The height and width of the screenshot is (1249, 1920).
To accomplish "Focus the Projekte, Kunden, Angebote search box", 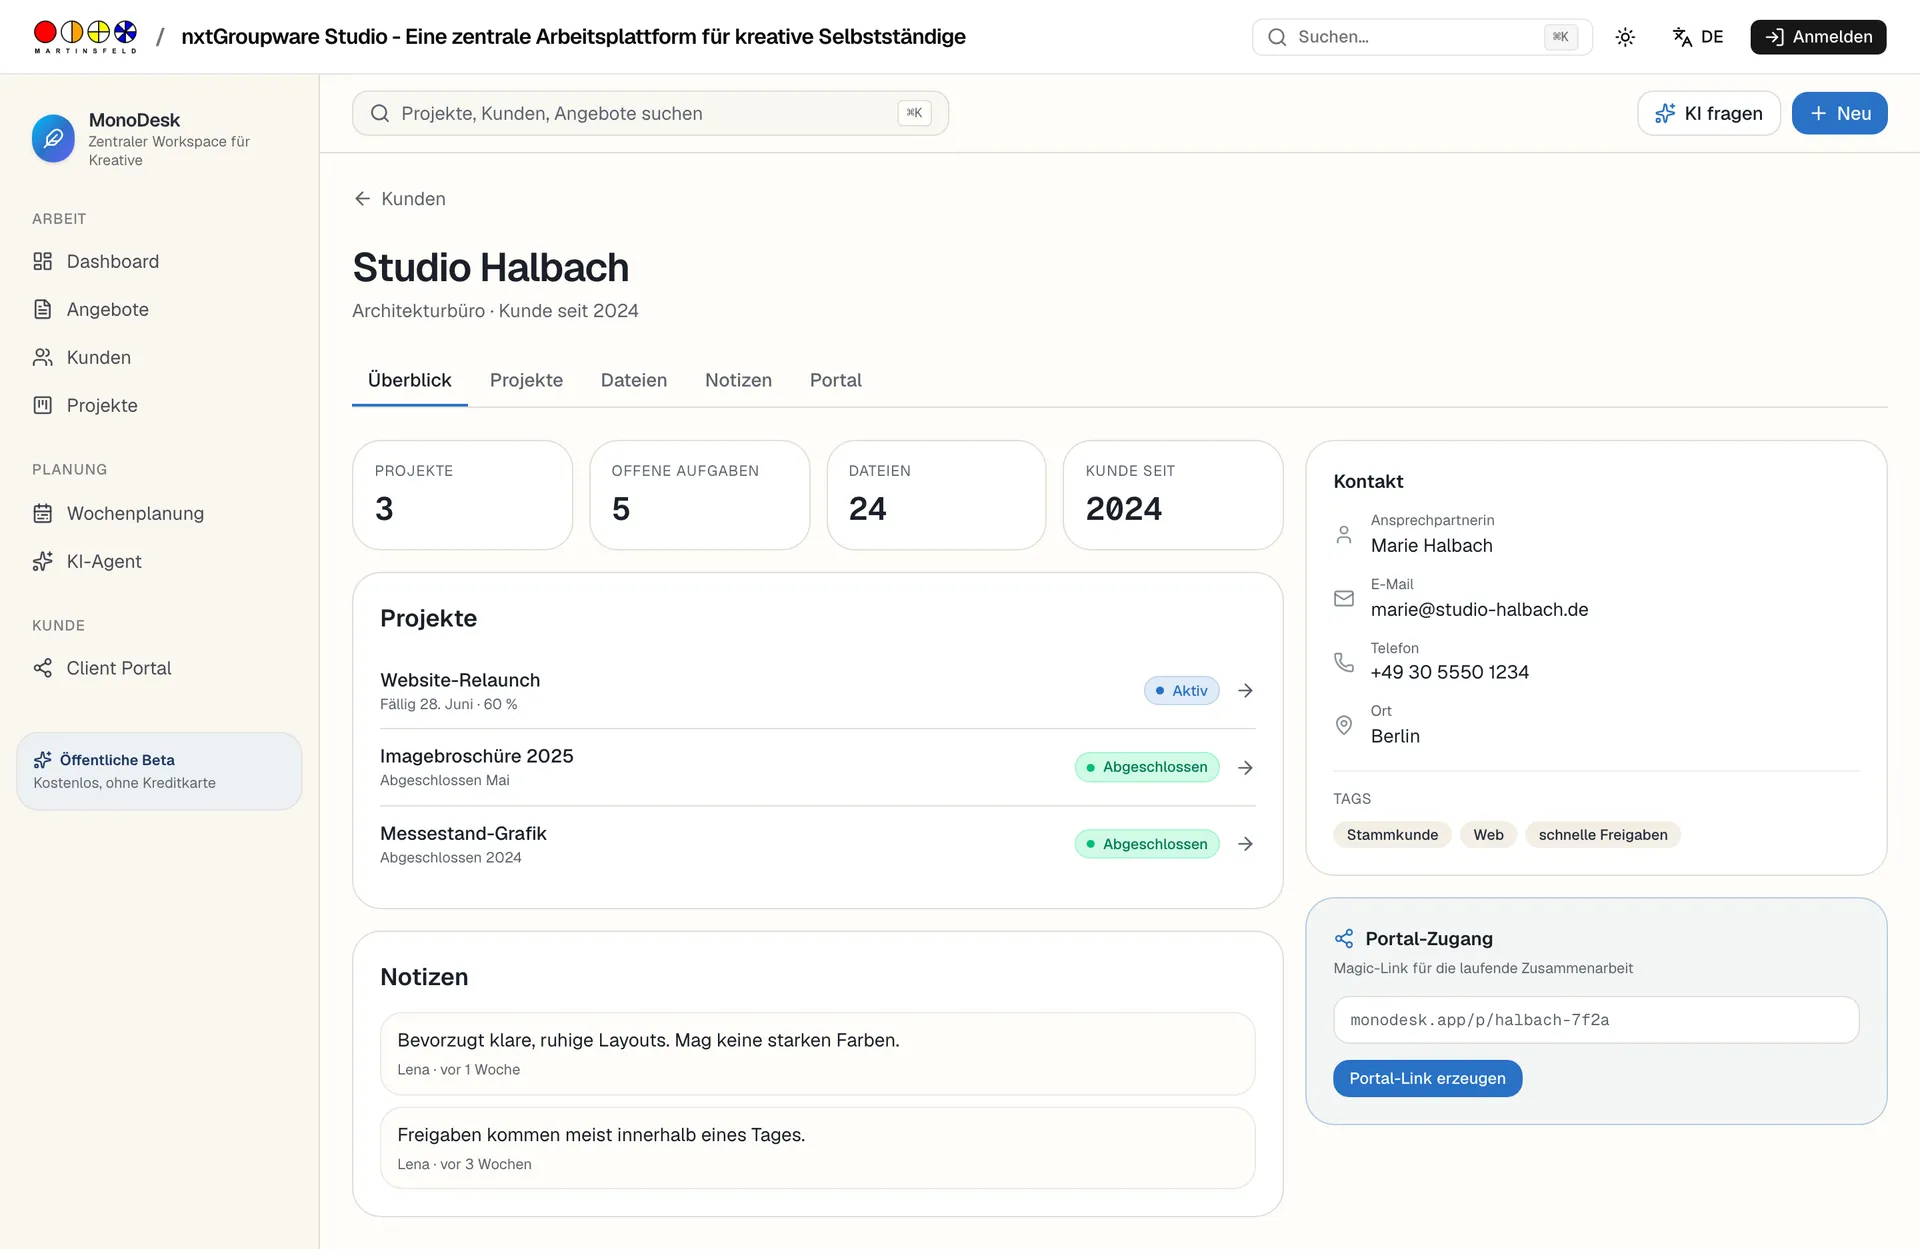I will pos(650,113).
